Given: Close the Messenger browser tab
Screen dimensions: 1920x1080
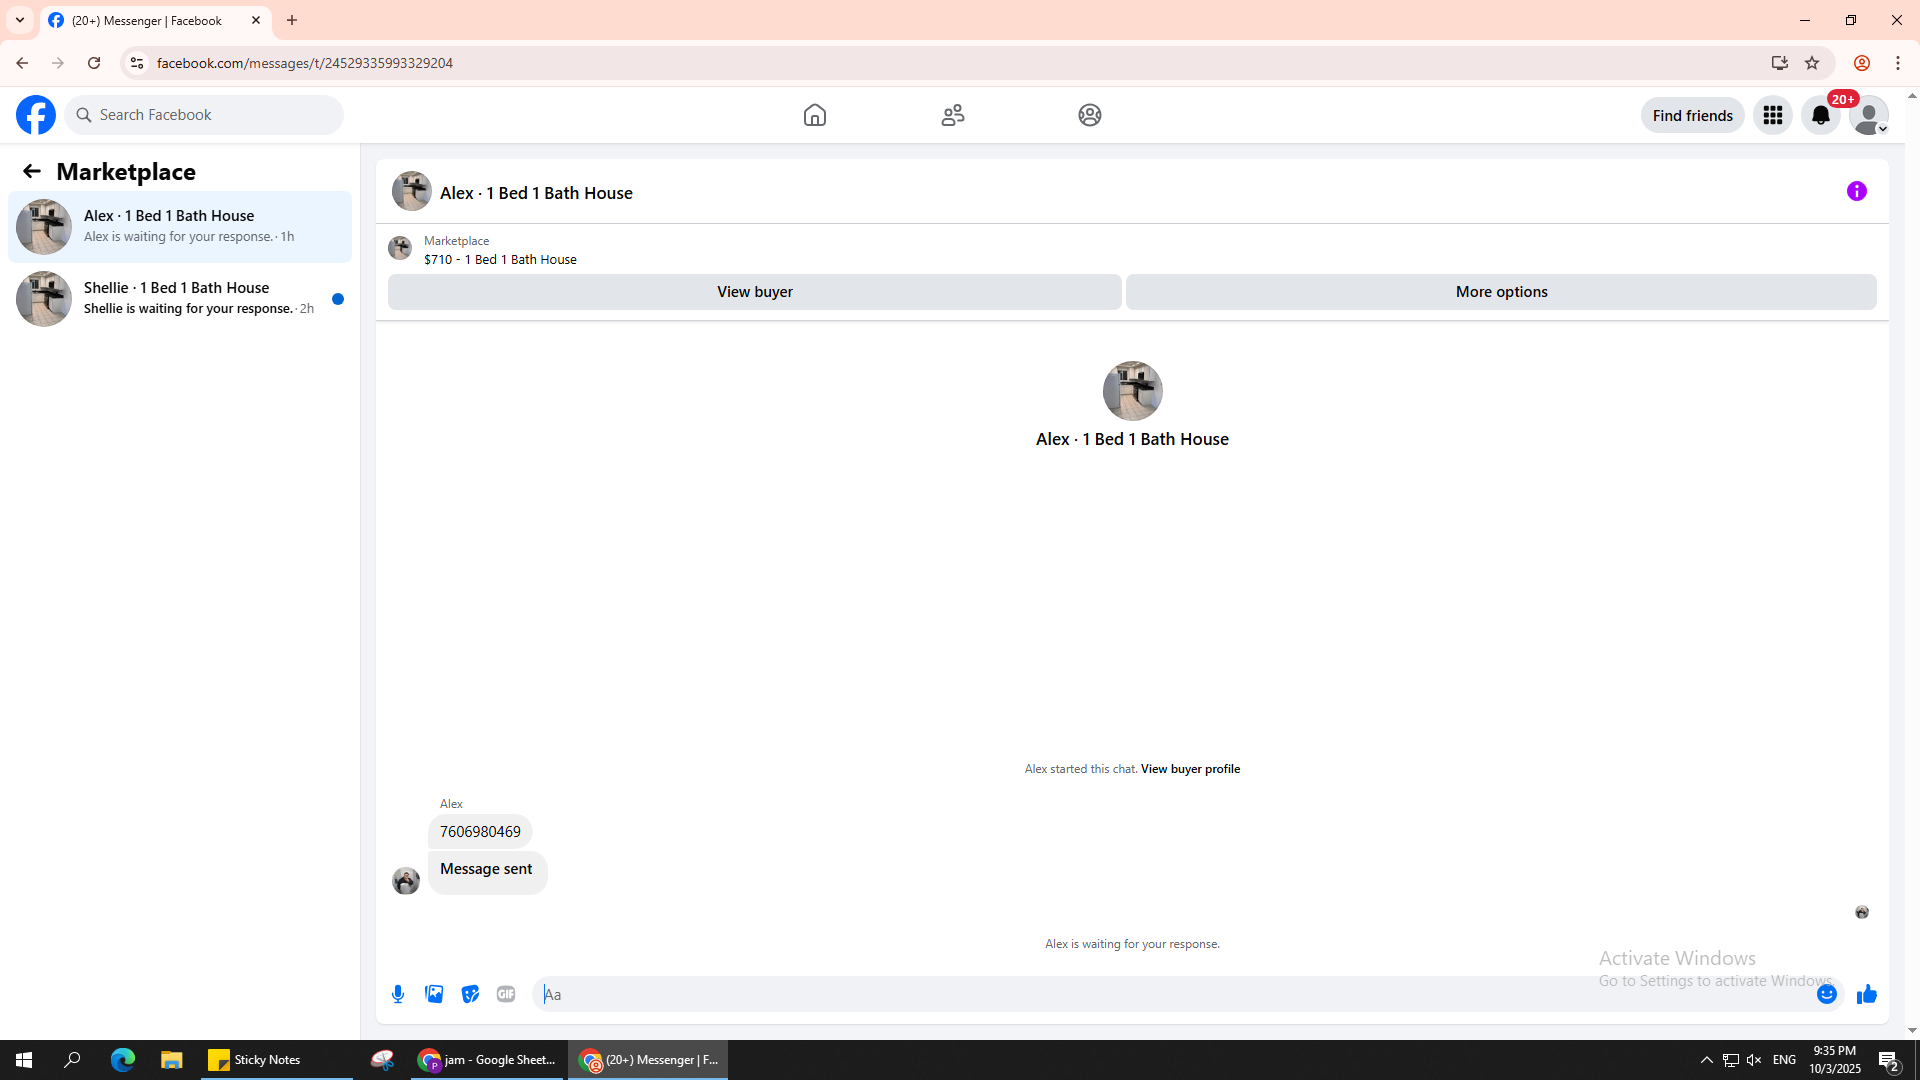Looking at the screenshot, I should click(x=256, y=20).
